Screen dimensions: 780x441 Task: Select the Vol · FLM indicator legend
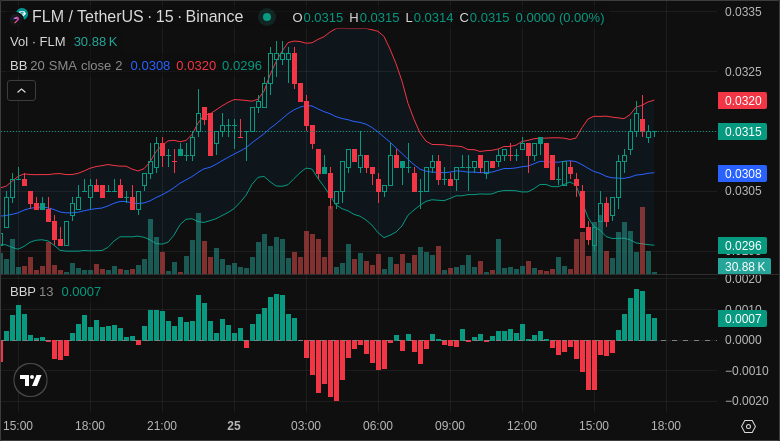[x=38, y=42]
